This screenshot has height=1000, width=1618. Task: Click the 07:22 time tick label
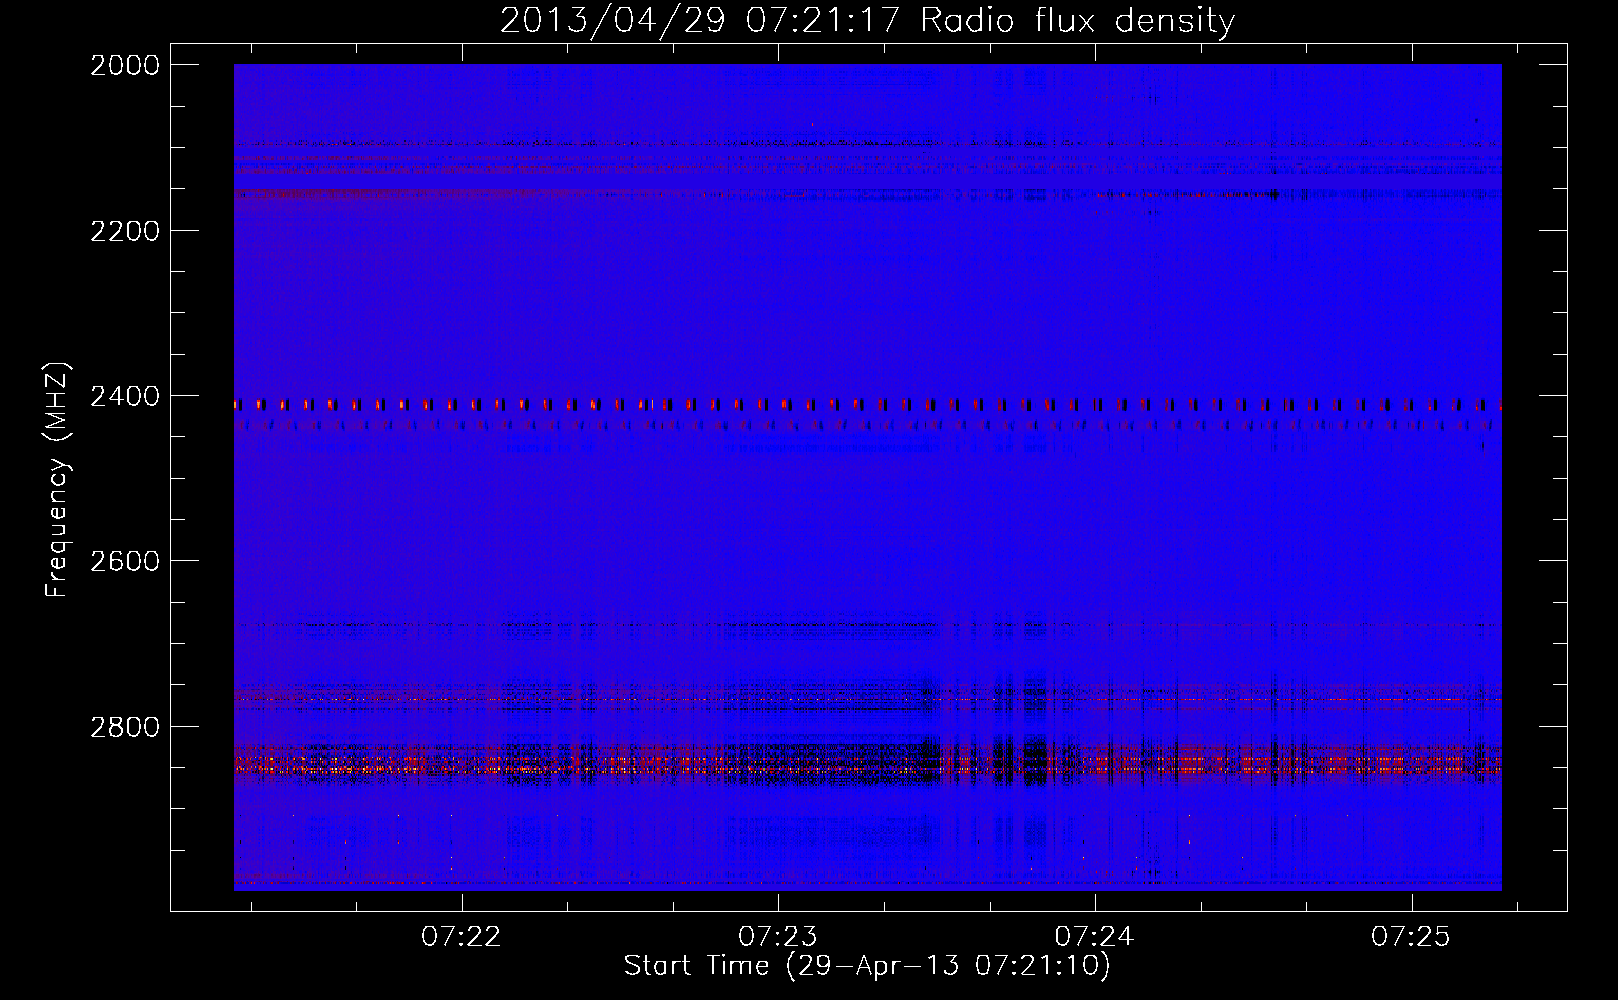point(461,937)
